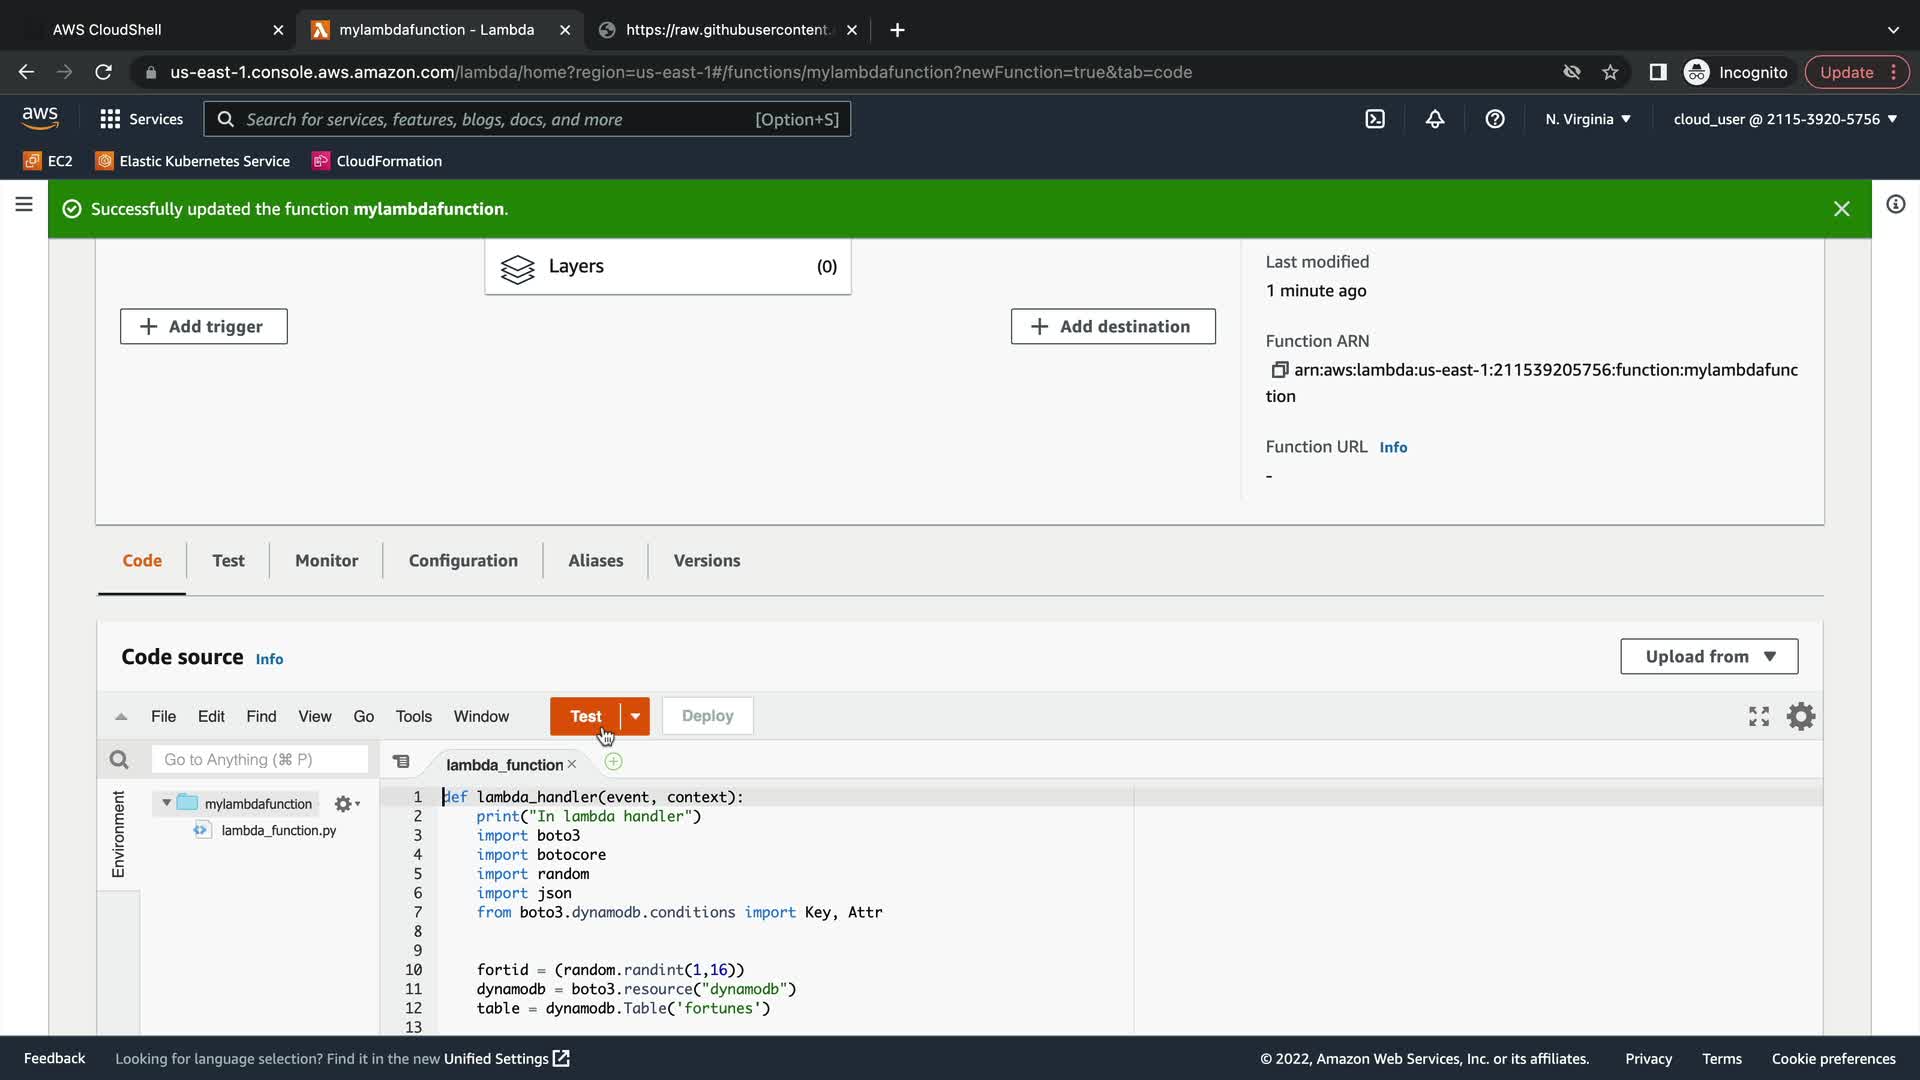Expand the Upload from dropdown
This screenshot has width=1920, height=1080.
point(1709,657)
